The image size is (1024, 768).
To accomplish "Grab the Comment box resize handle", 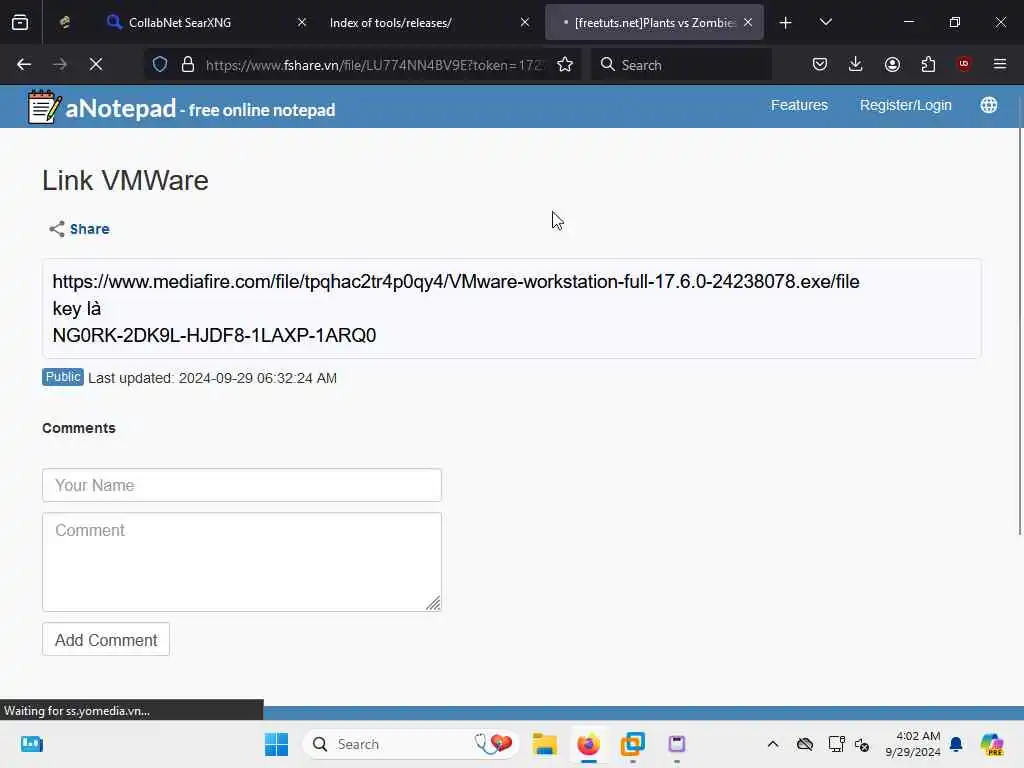I will 434,603.
